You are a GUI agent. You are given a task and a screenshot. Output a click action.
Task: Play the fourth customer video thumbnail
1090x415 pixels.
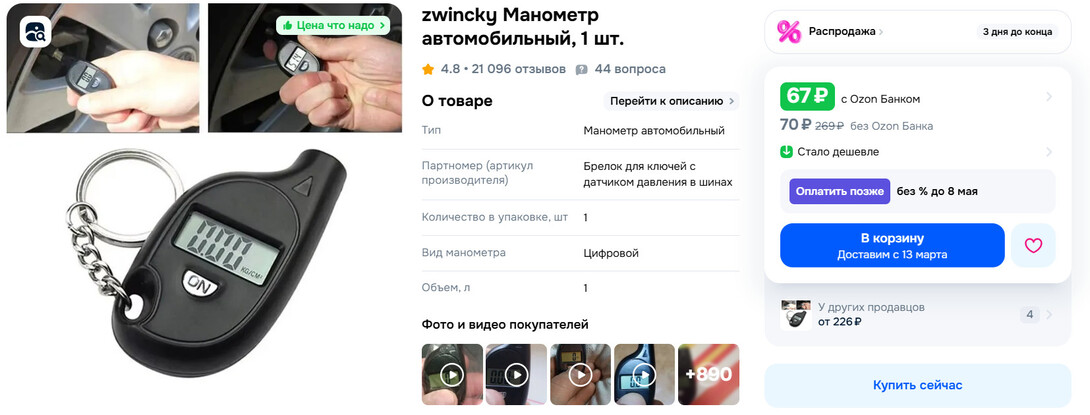[x=644, y=375]
